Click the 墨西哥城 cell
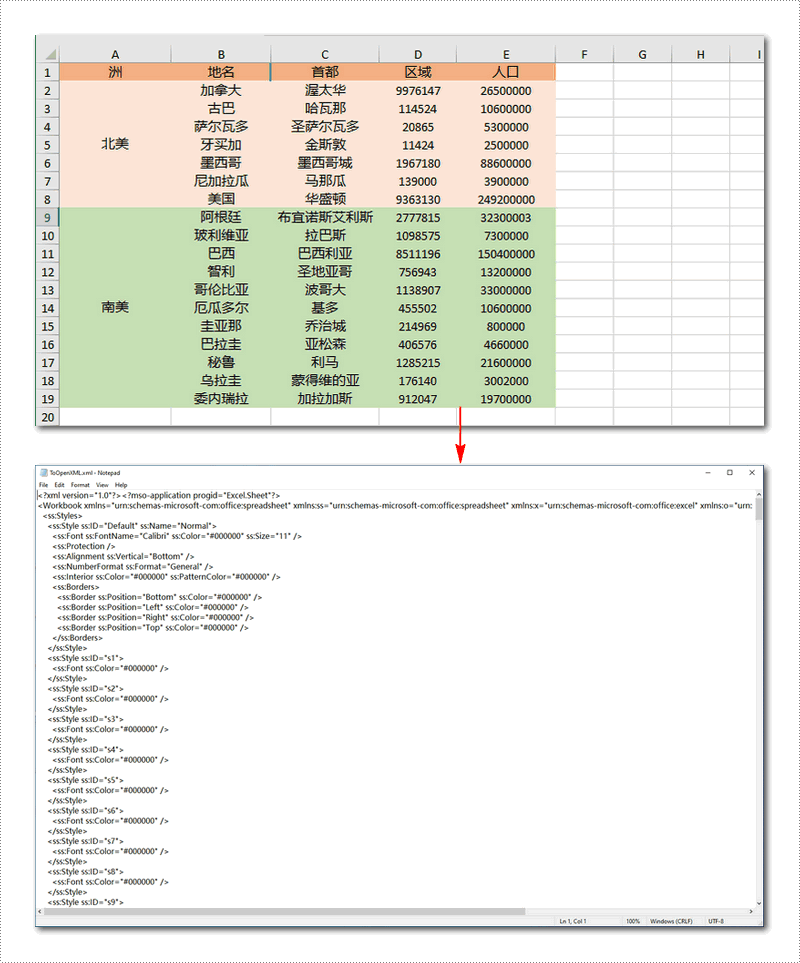Screen dimensions: 800x963 pyautogui.click(x=325, y=163)
